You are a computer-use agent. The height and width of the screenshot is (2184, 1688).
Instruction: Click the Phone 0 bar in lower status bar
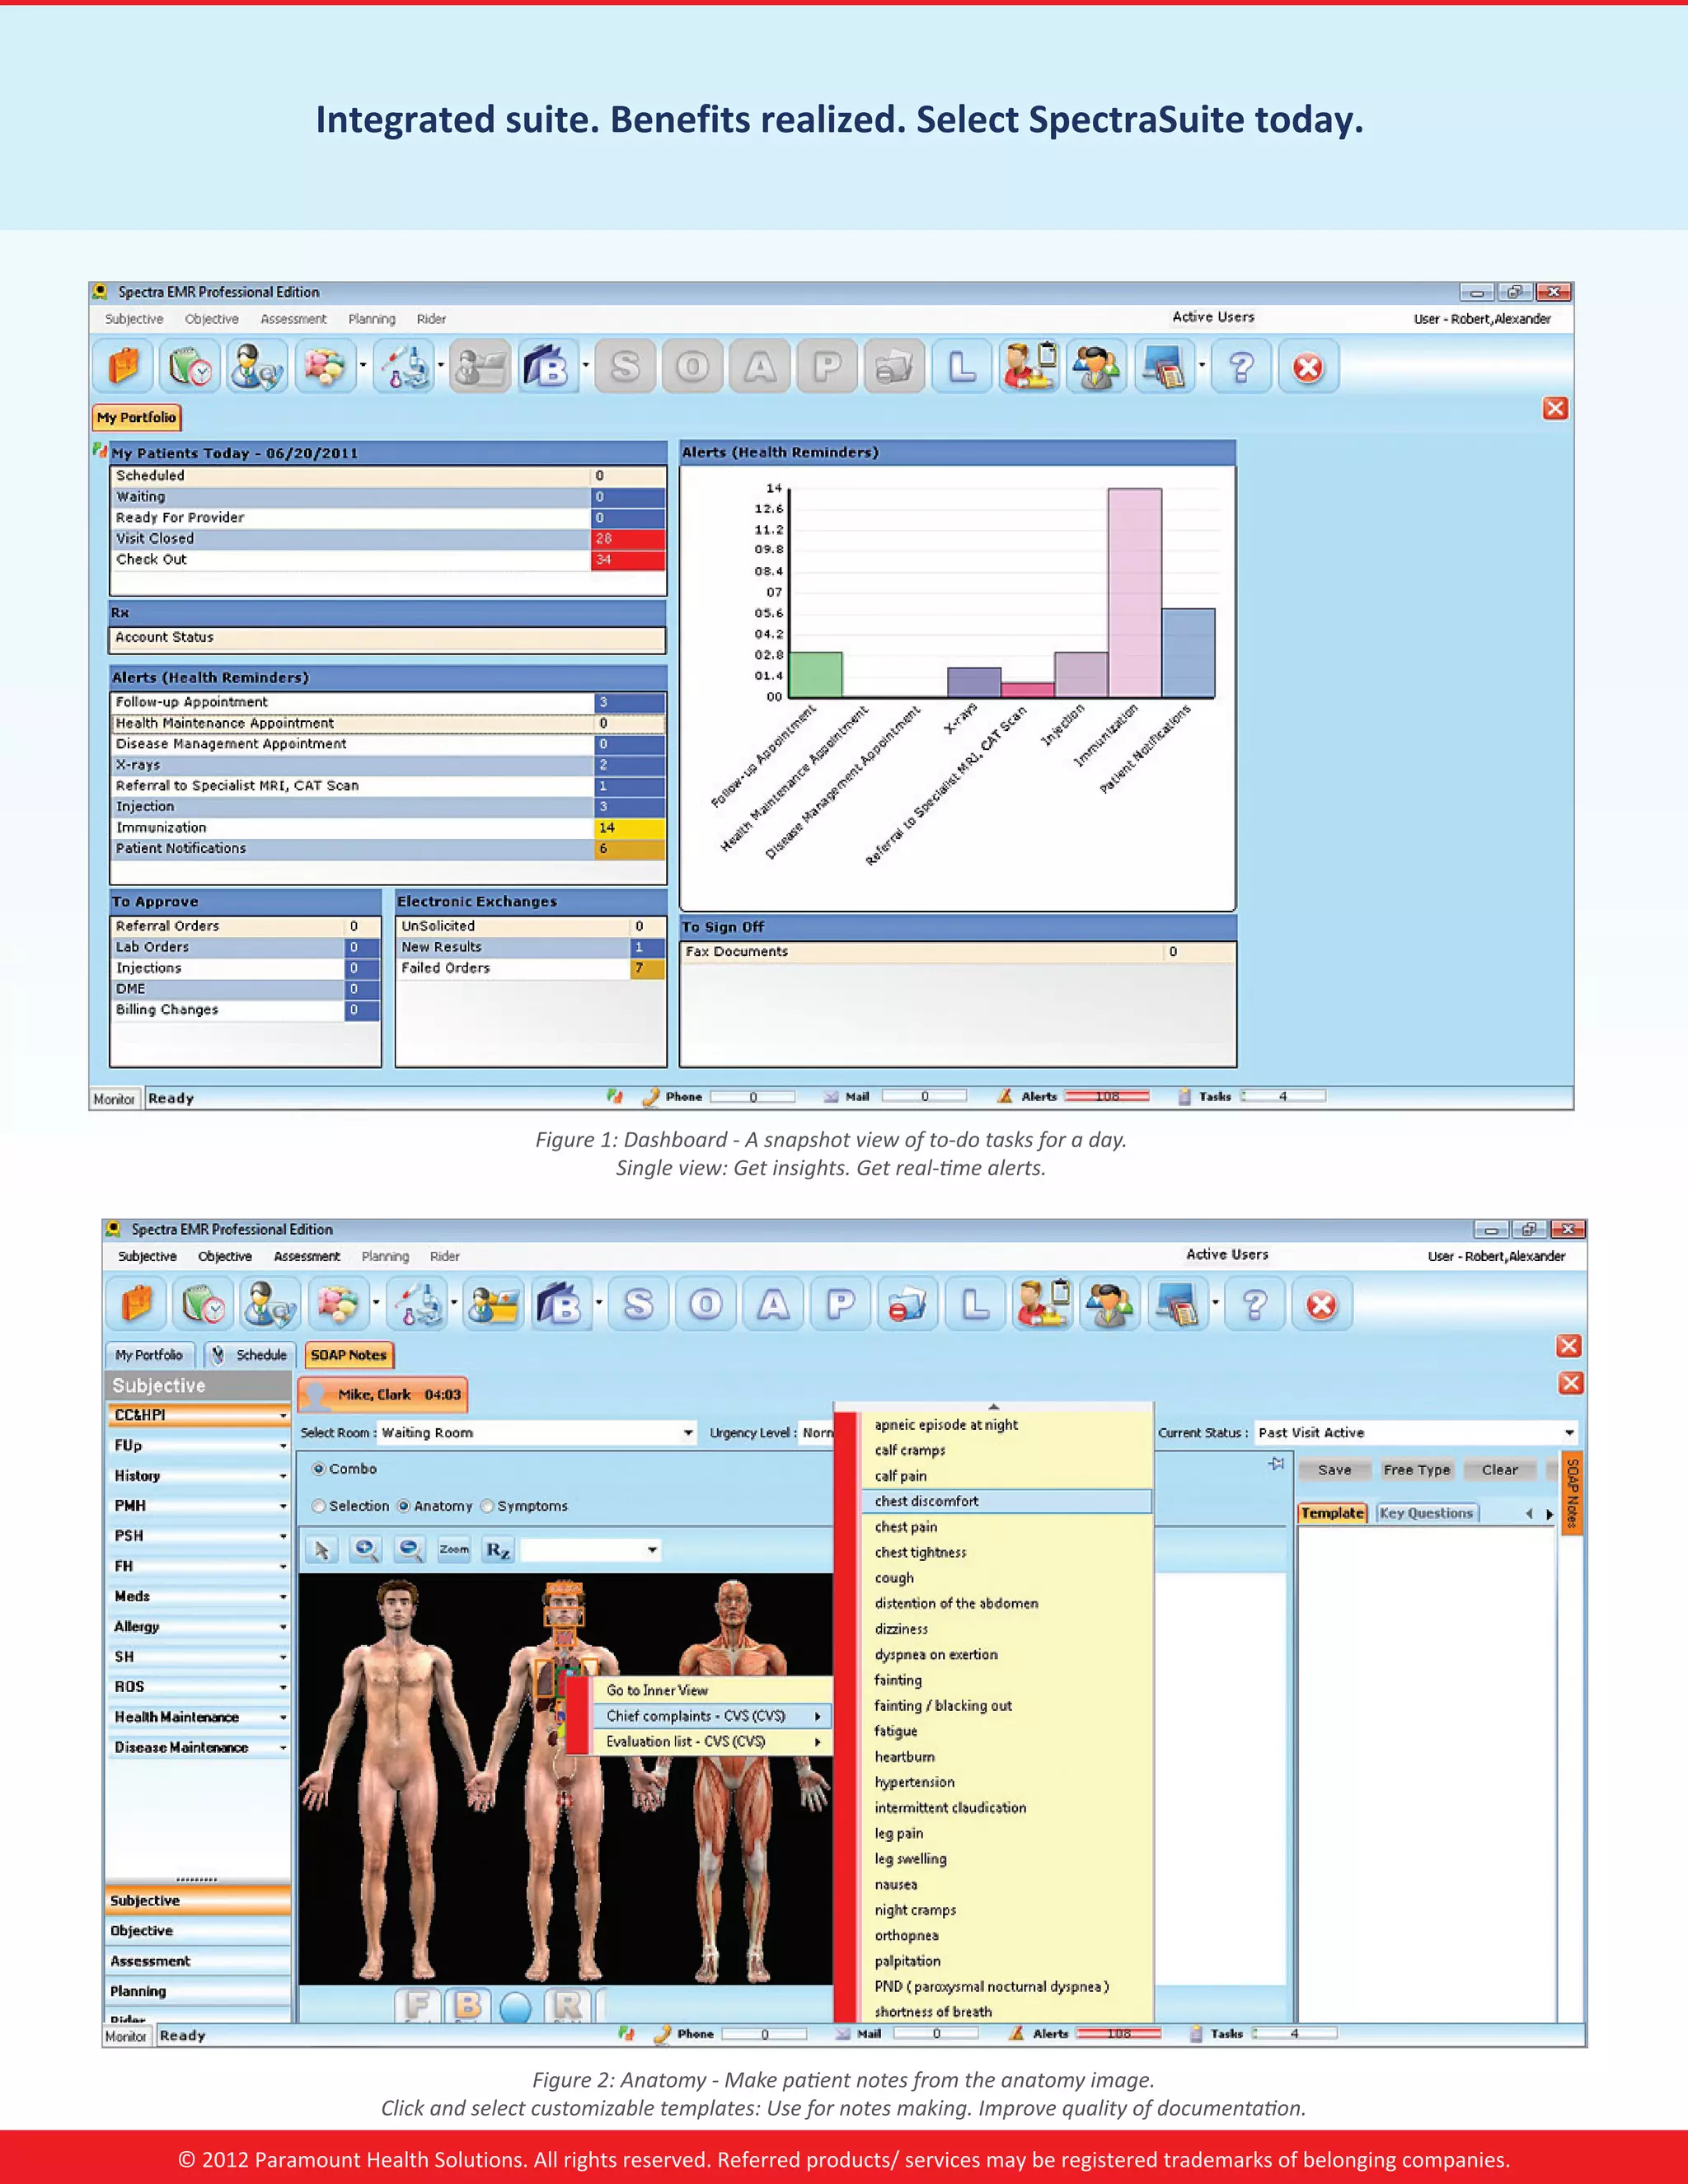tap(765, 2033)
